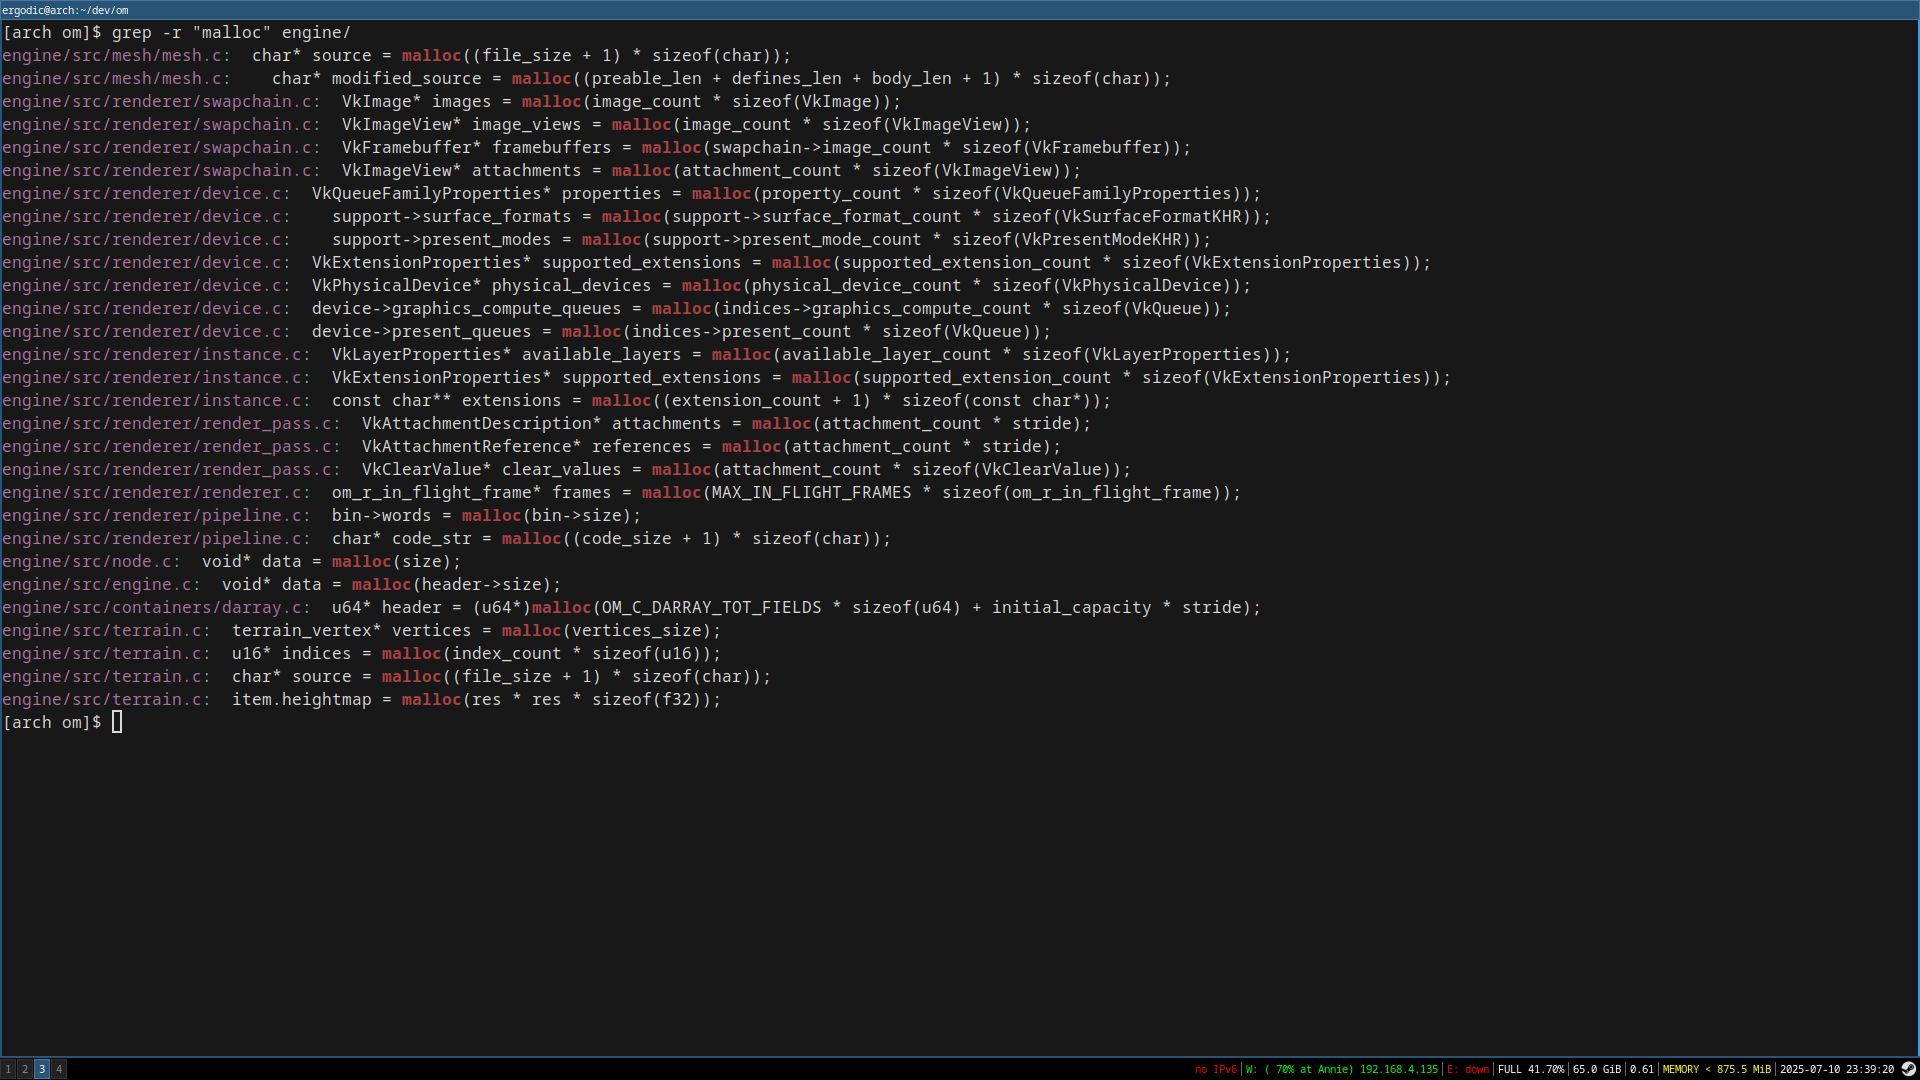Click the instance.c 'supported_extensions' line
The image size is (1920, 1080).
coord(726,378)
